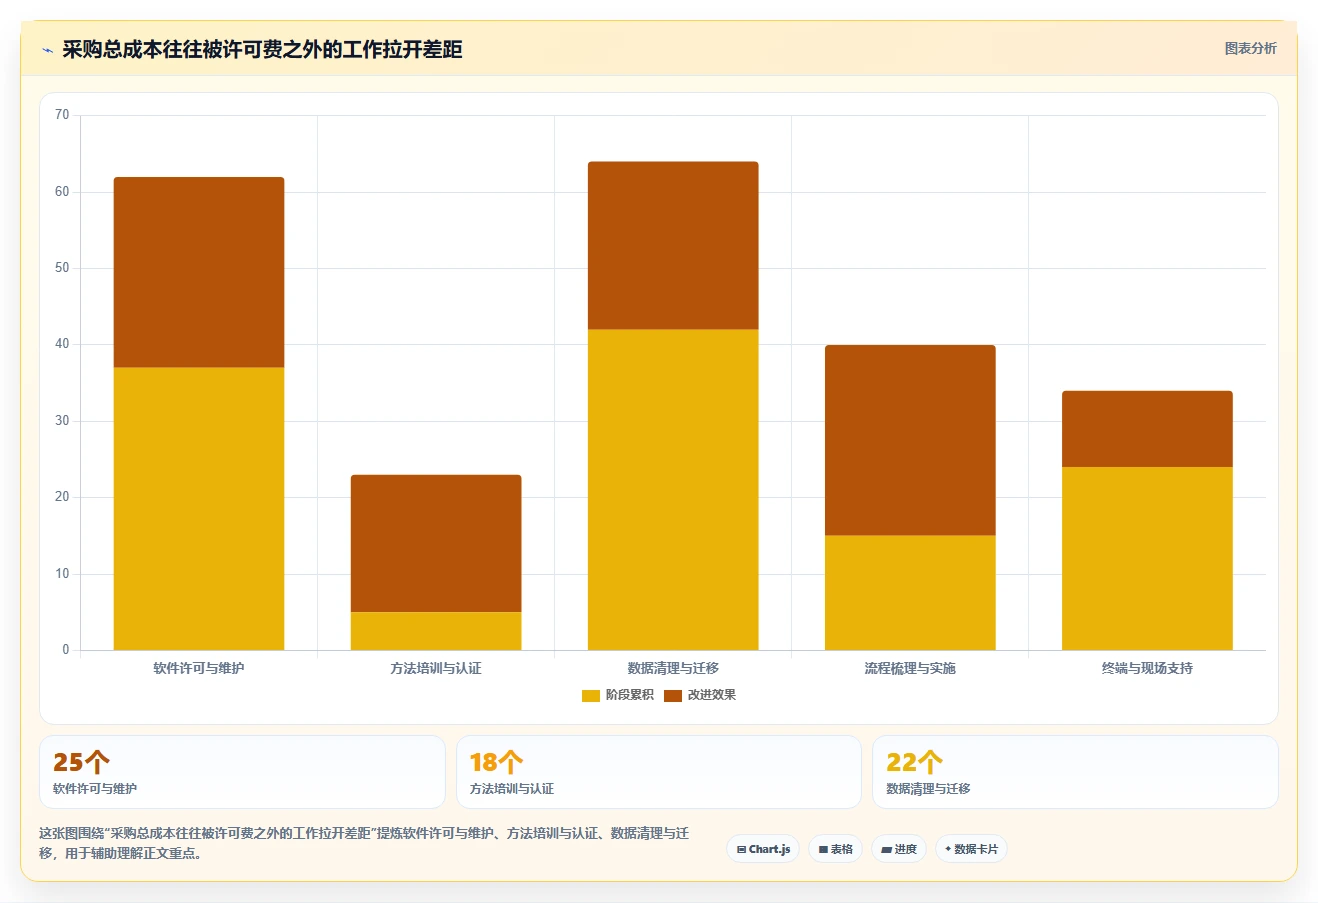
Task: Click the star icon in 数据卡片 chip
Action: (948, 849)
